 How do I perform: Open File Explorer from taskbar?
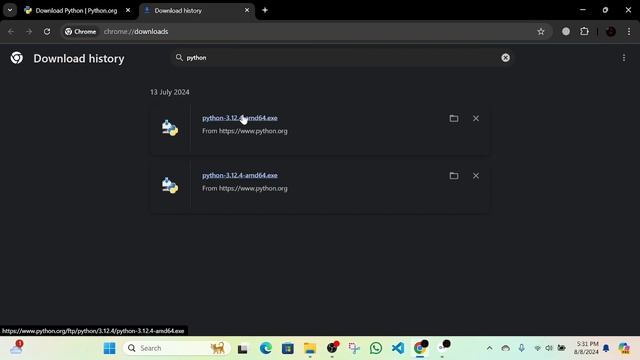tap(310, 348)
